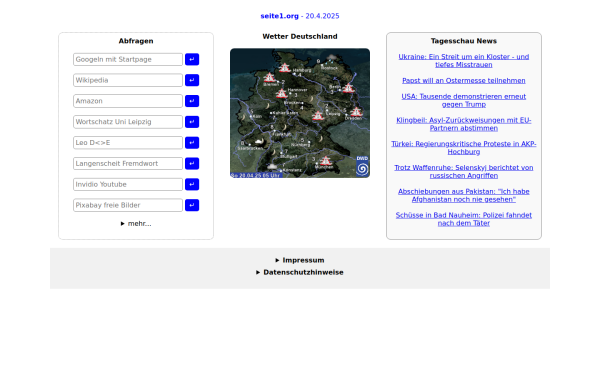Focus the Wikipedia search field
600x375 pixels.
tap(128, 80)
